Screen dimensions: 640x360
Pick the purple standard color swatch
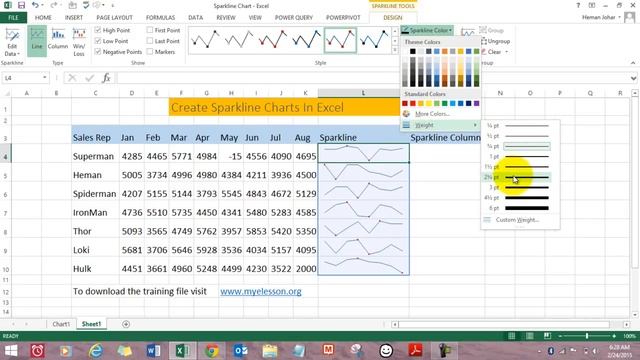pos(476,104)
